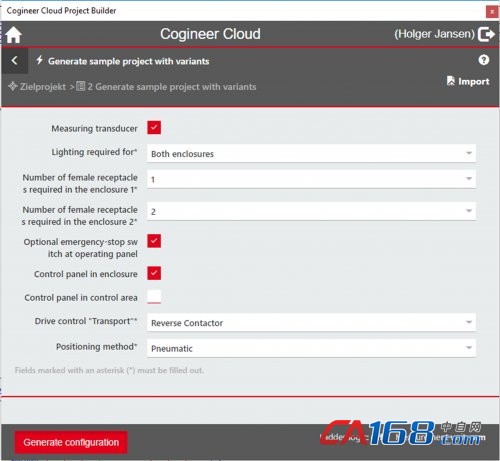Click the Cogineer Cloud header title
Screen dimensions: 500x461
point(210,34)
